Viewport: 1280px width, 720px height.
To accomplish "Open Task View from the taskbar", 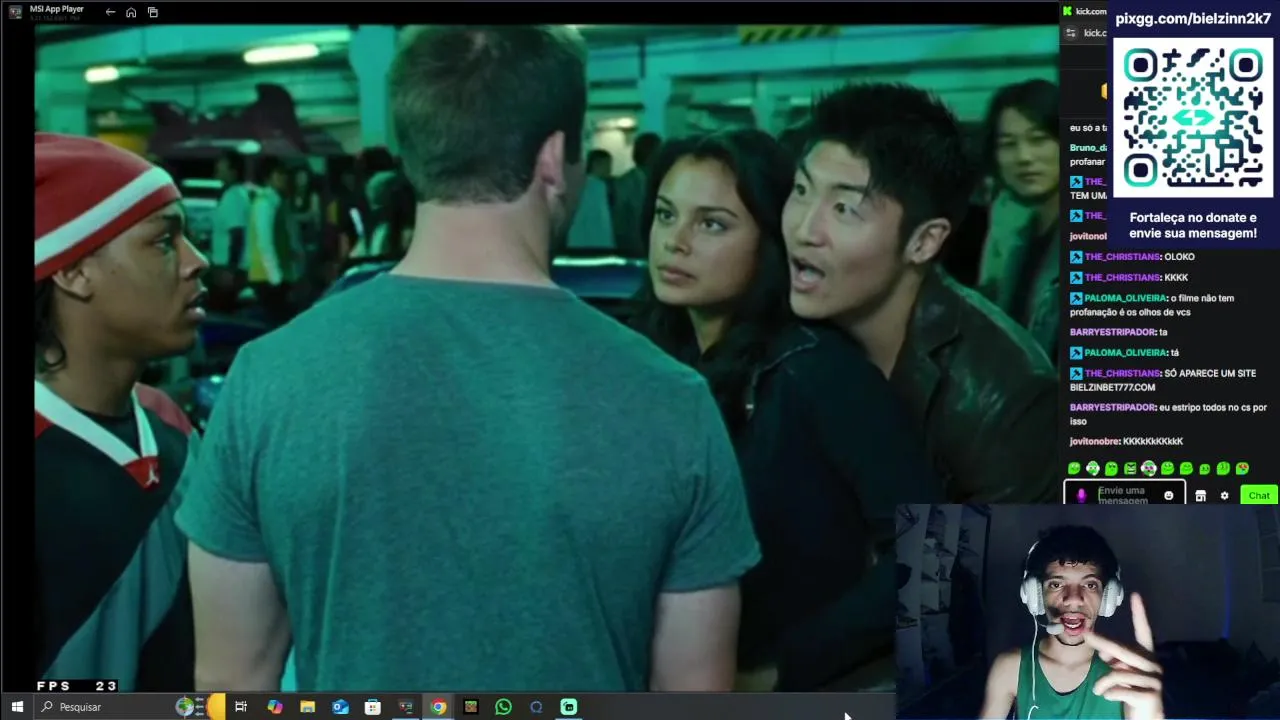I will [x=241, y=707].
